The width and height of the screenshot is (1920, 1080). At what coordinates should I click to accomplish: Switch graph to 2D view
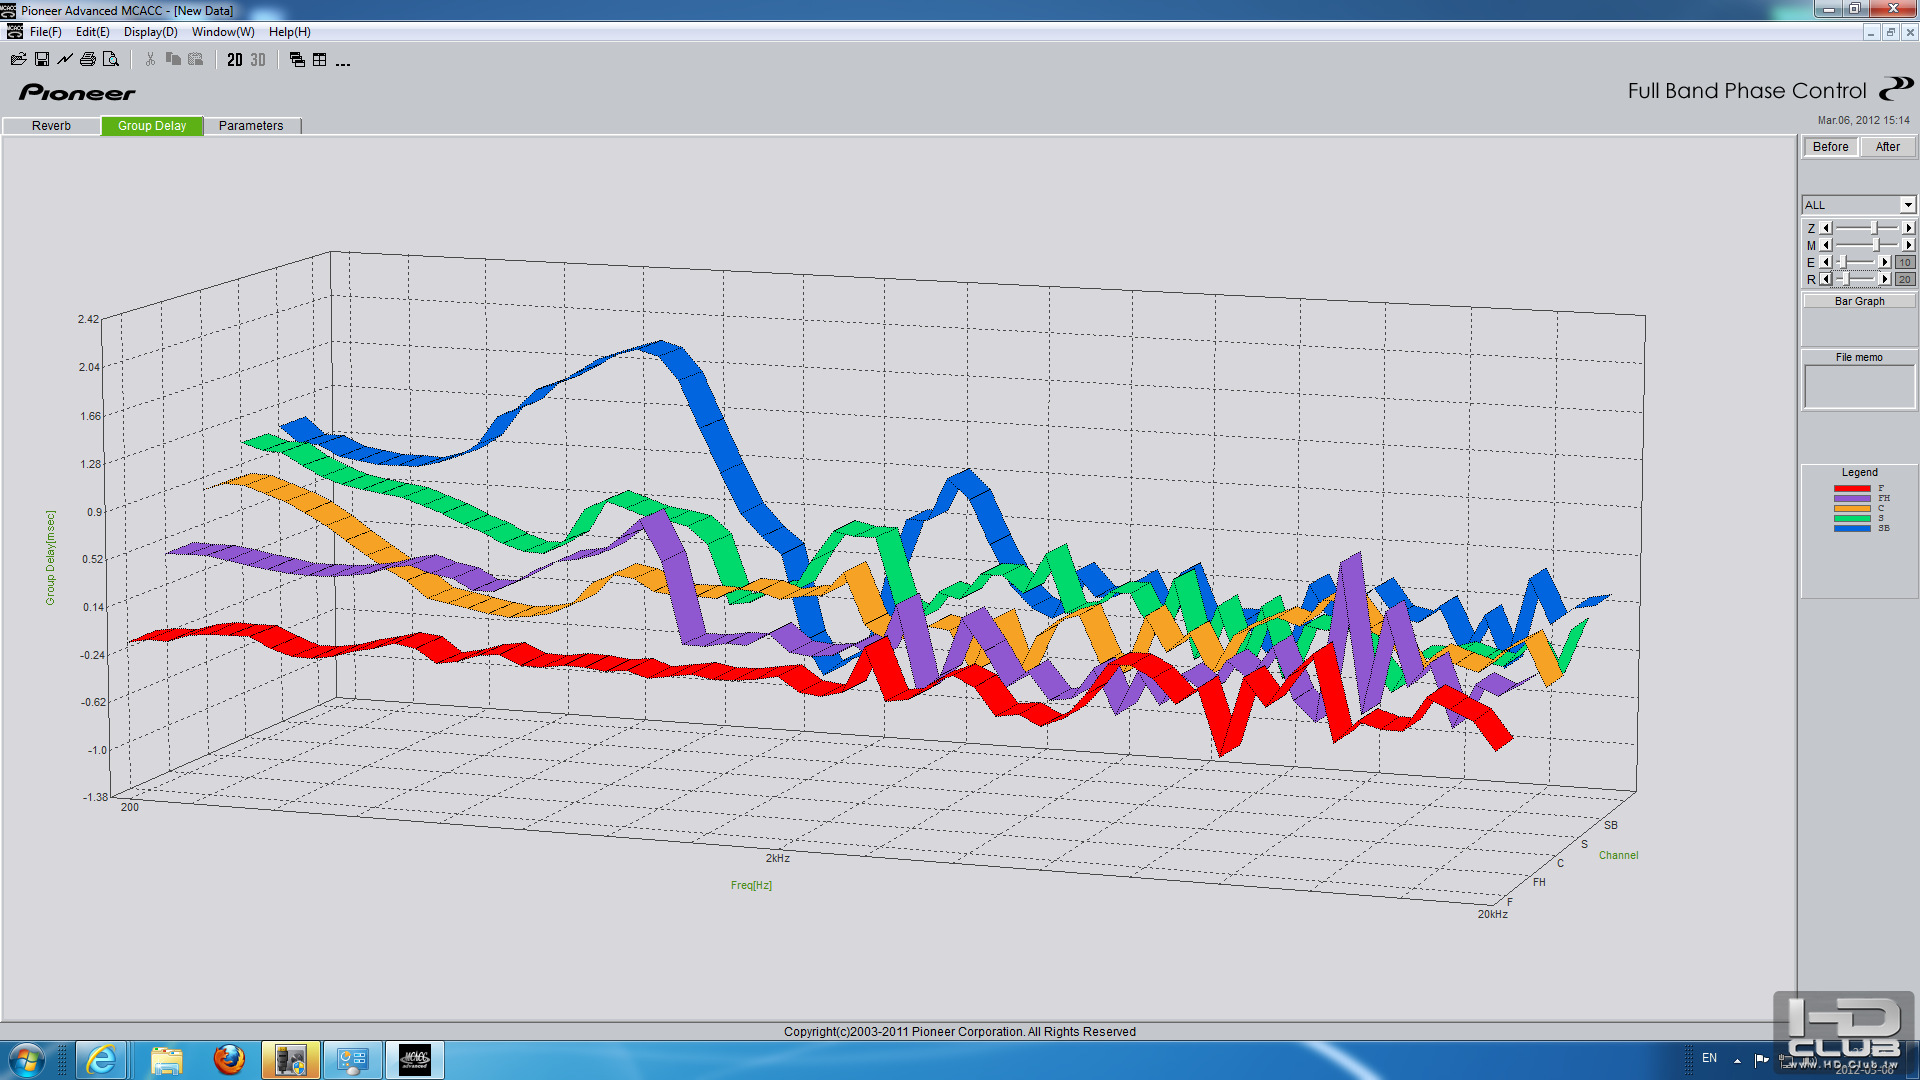pyautogui.click(x=235, y=60)
